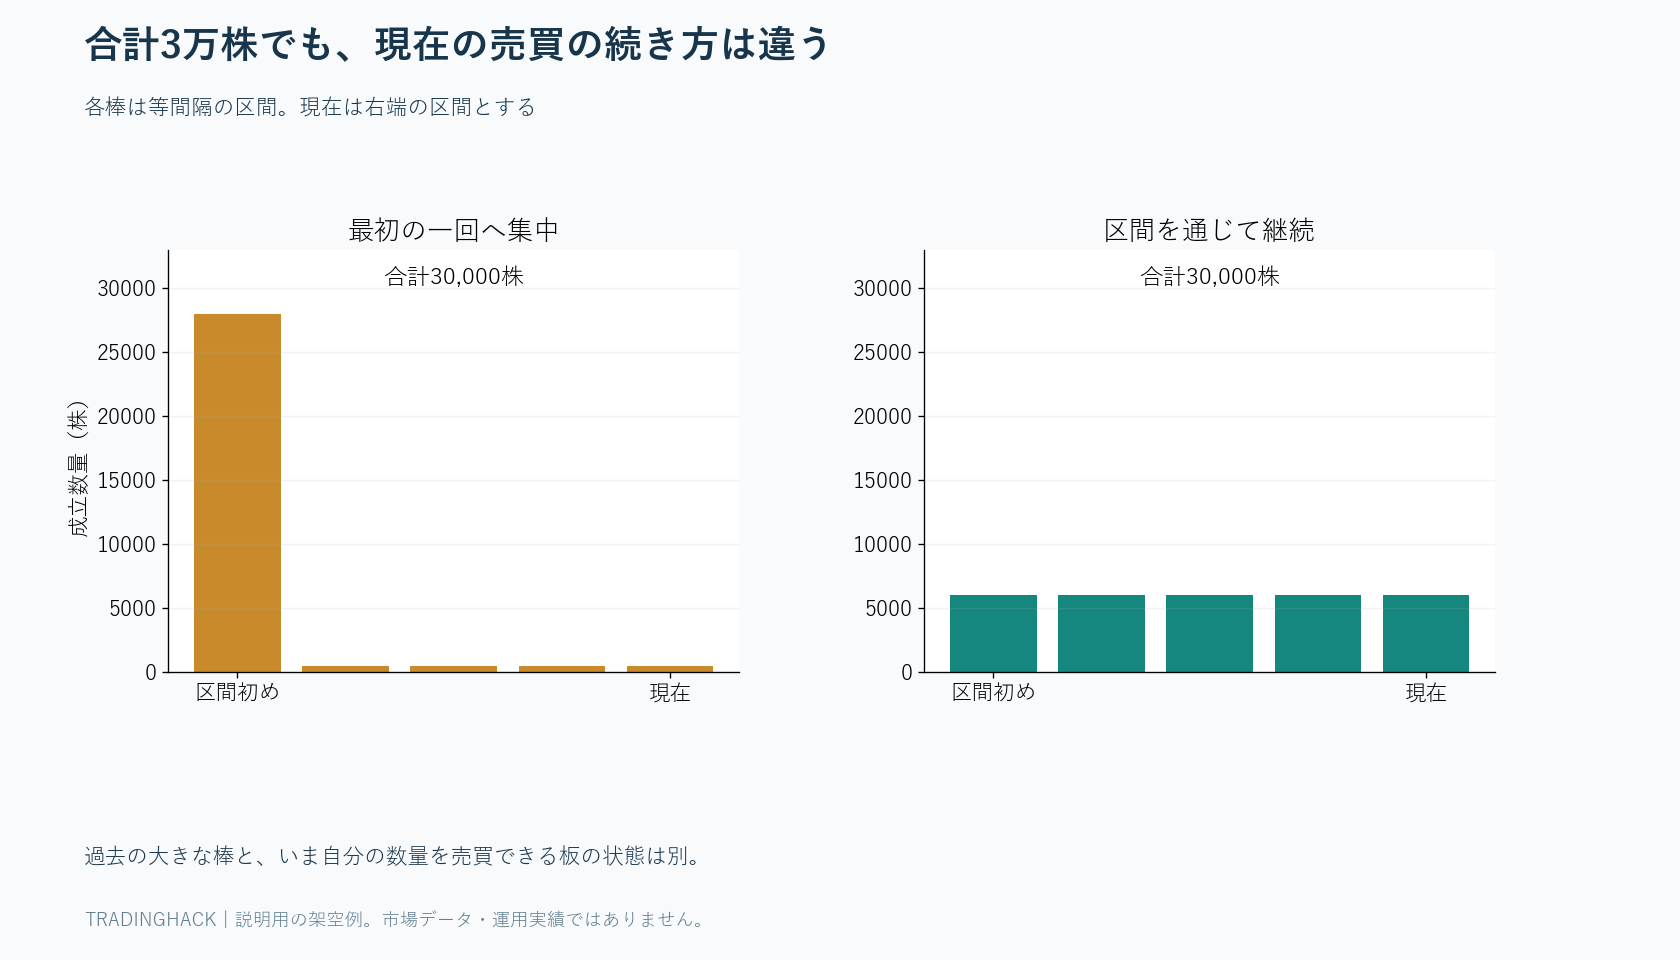Click the title 合計3万株でも、現在の売買の続き方は違う
This screenshot has height=960, width=1680.
458,45
